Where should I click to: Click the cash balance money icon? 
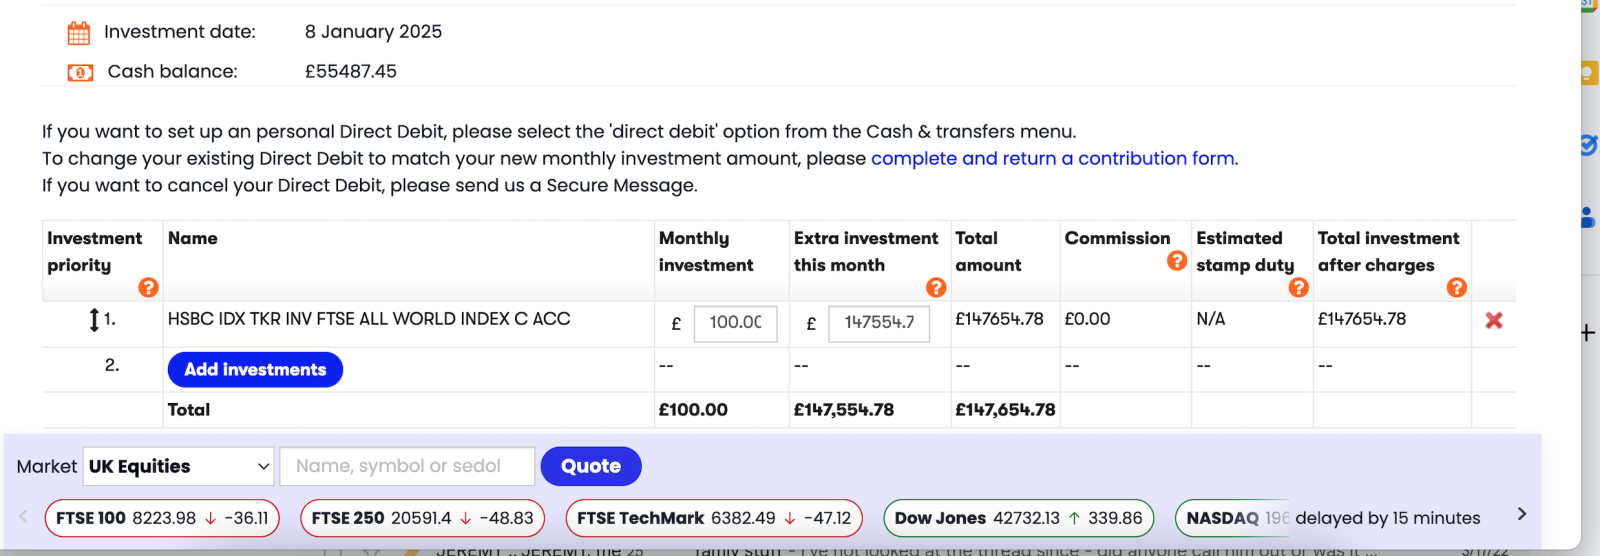click(x=80, y=72)
